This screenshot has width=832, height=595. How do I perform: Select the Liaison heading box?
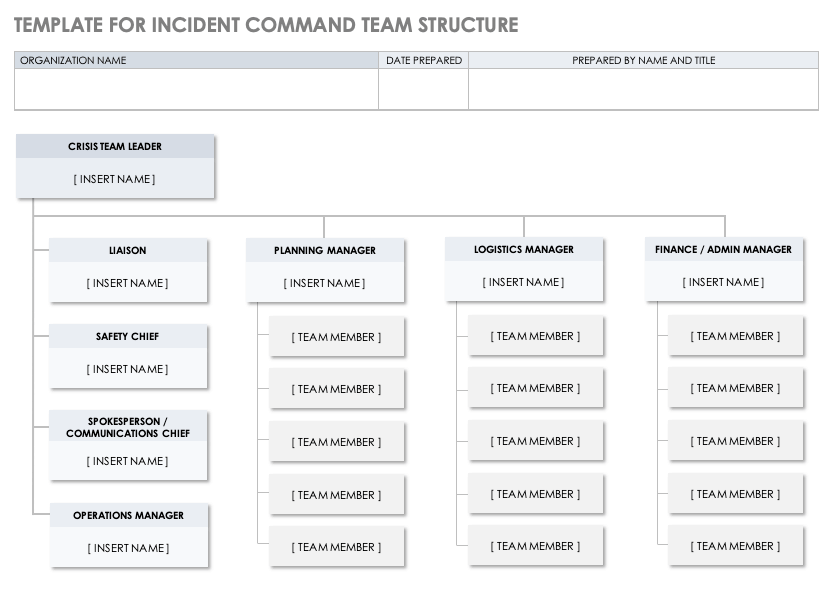tap(128, 251)
